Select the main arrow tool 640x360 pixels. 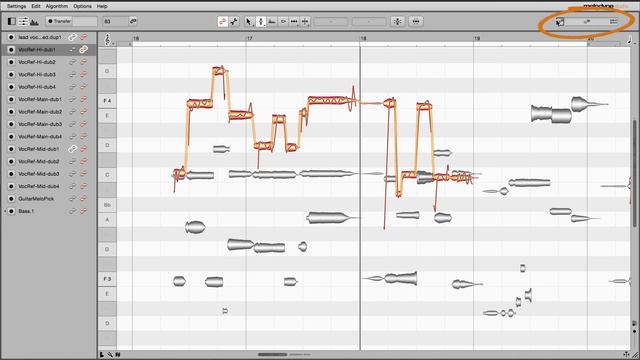click(x=249, y=21)
